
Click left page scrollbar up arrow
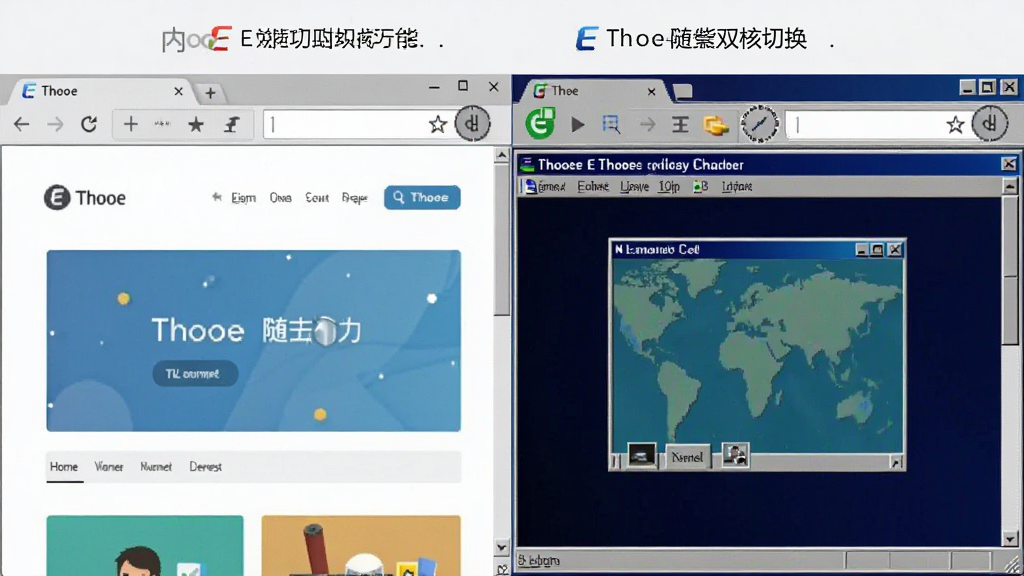502,155
